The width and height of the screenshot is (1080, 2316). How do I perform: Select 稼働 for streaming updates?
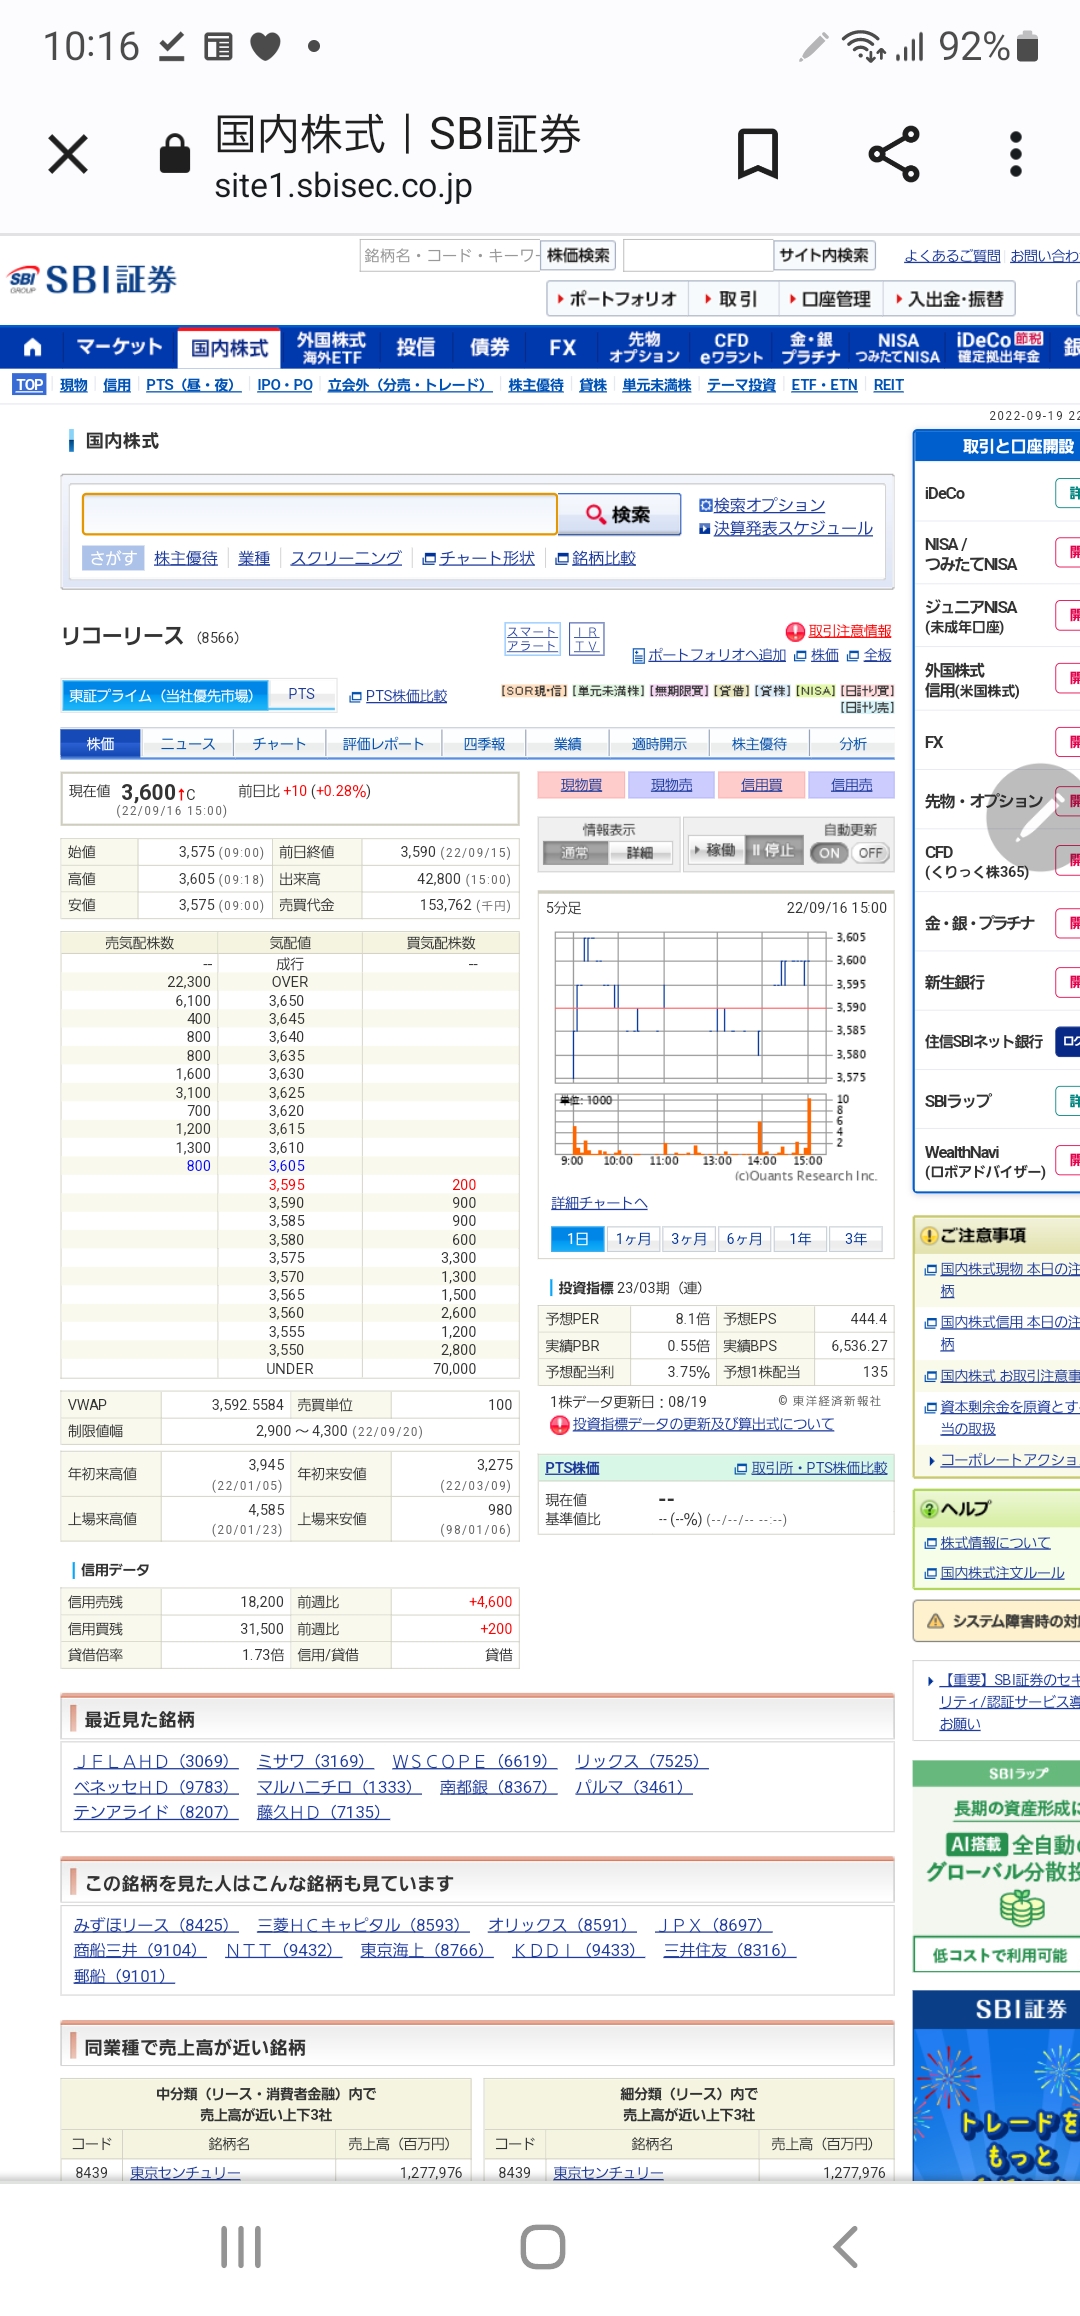click(x=714, y=850)
